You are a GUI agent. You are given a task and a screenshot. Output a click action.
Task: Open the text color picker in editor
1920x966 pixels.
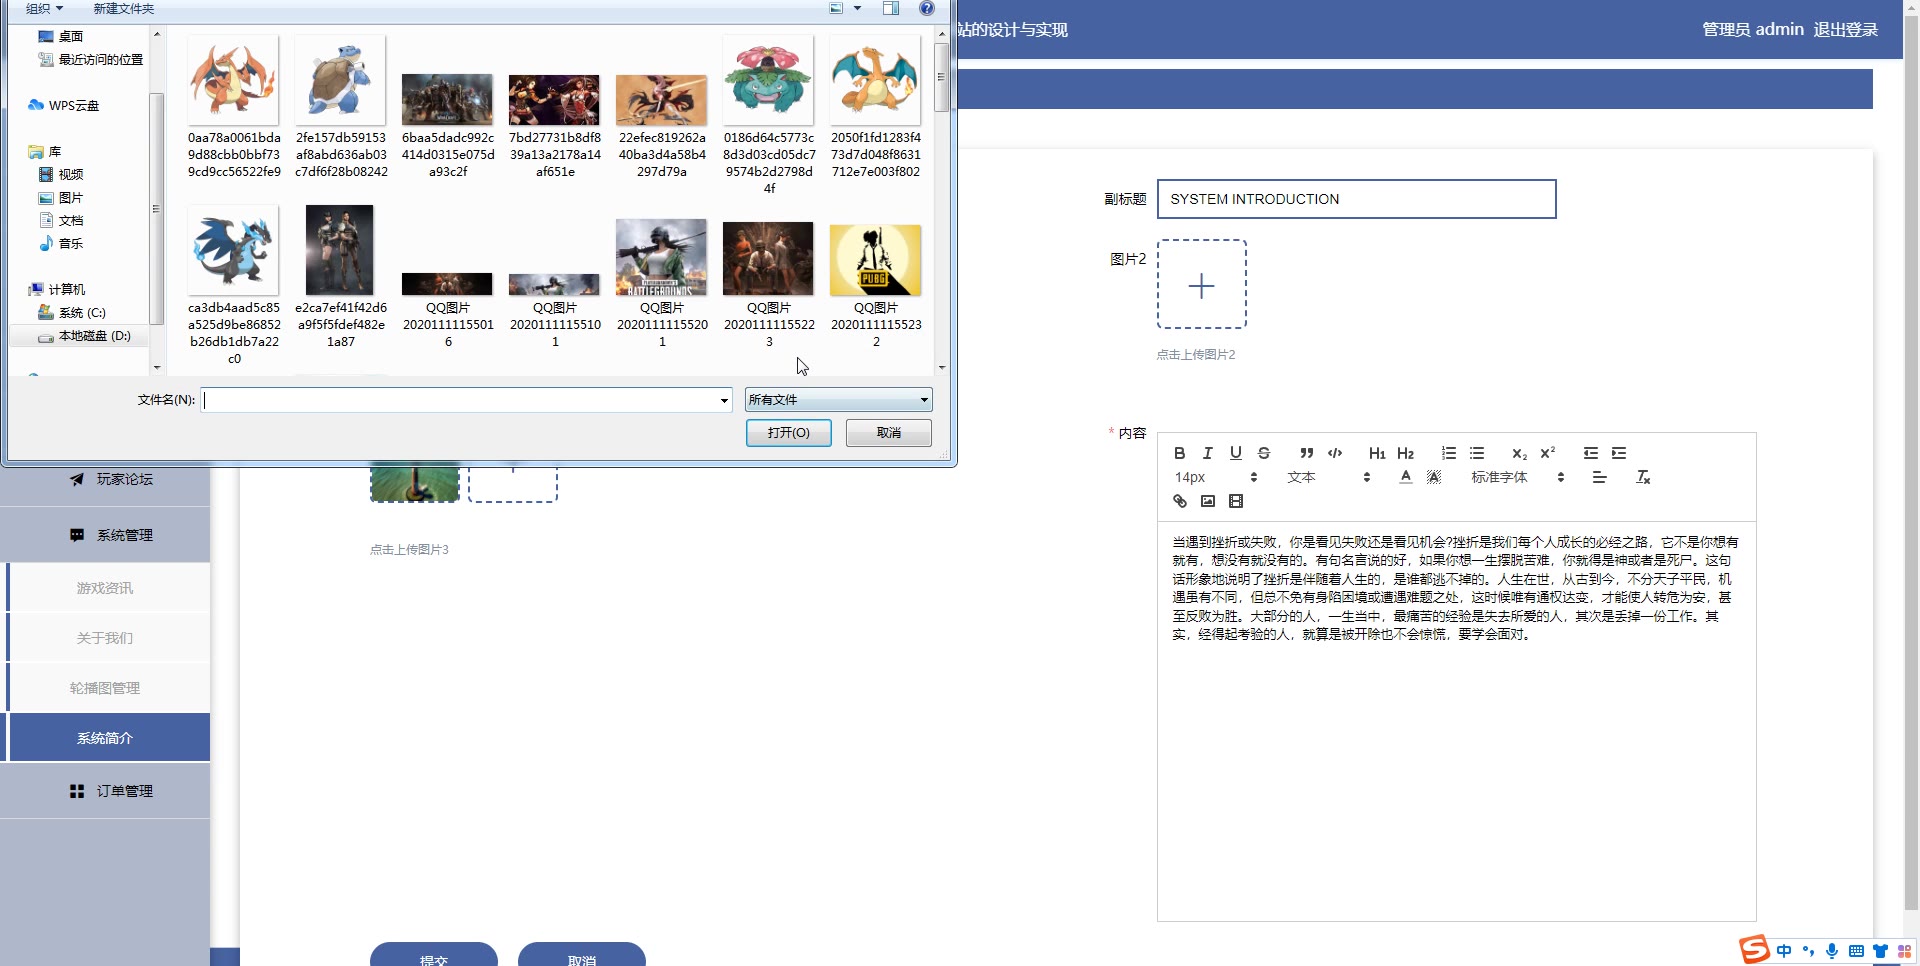point(1405,477)
